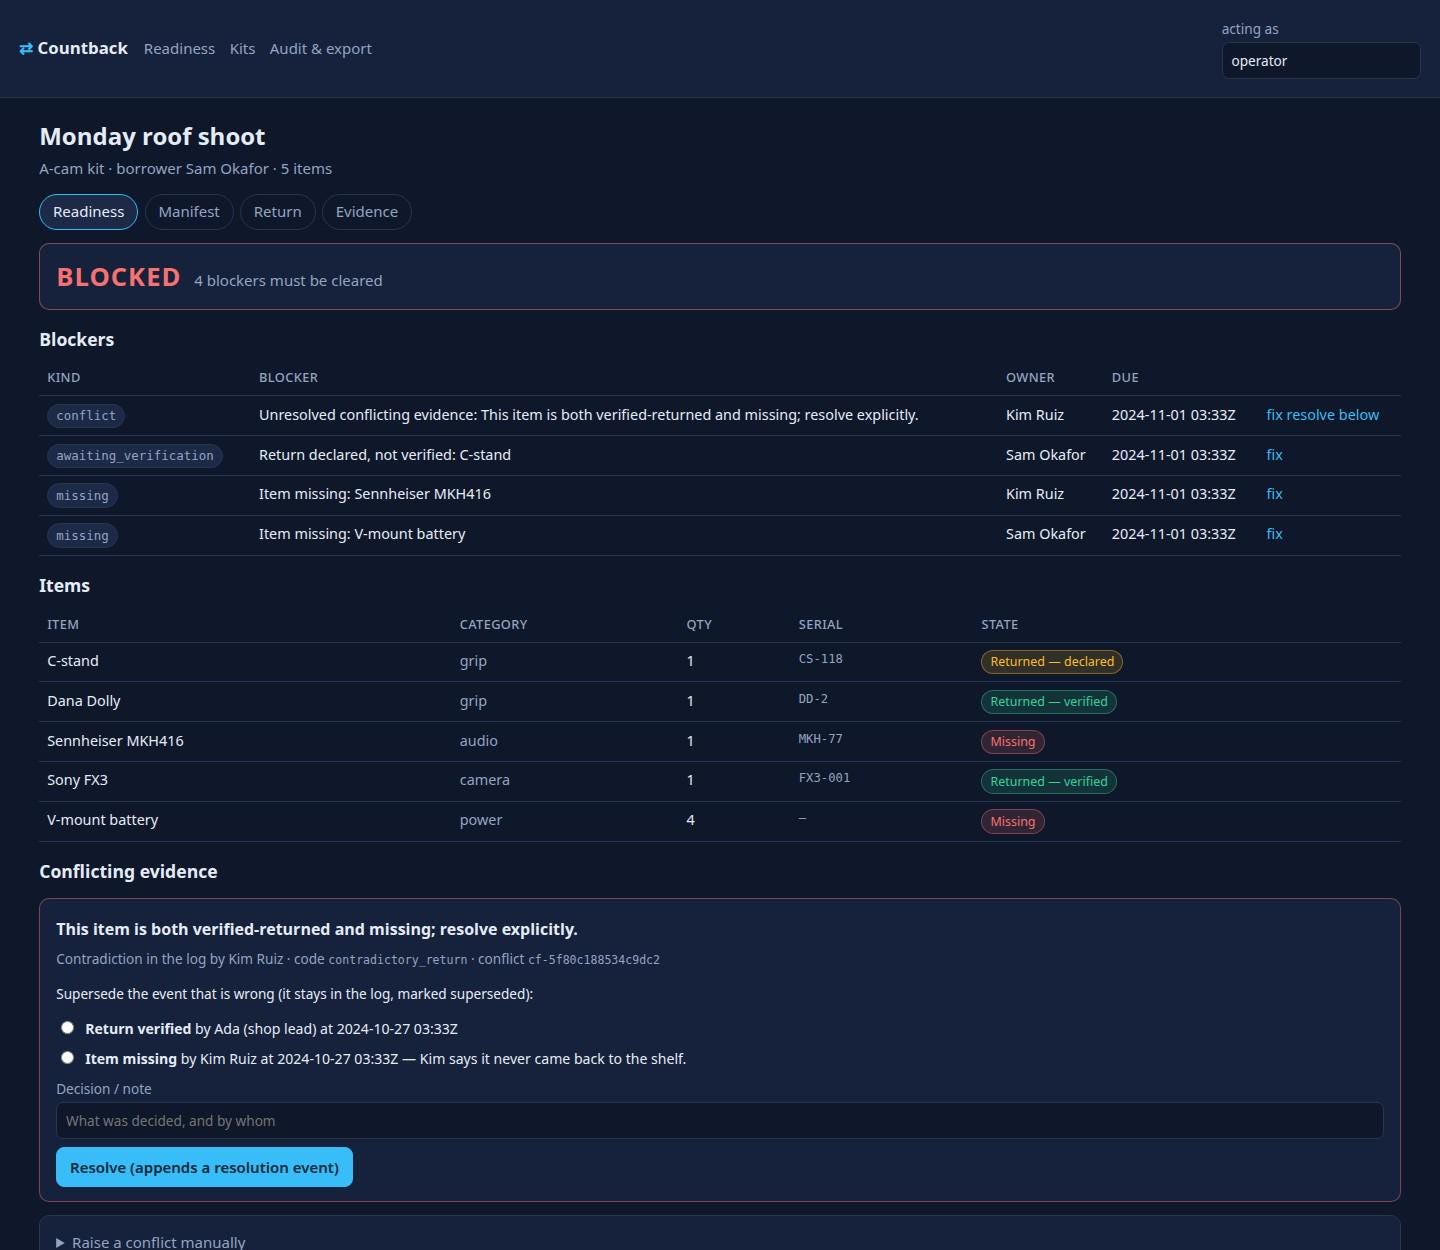Focus the Decision / note input field
The height and width of the screenshot is (1250, 1440).
click(x=719, y=1121)
